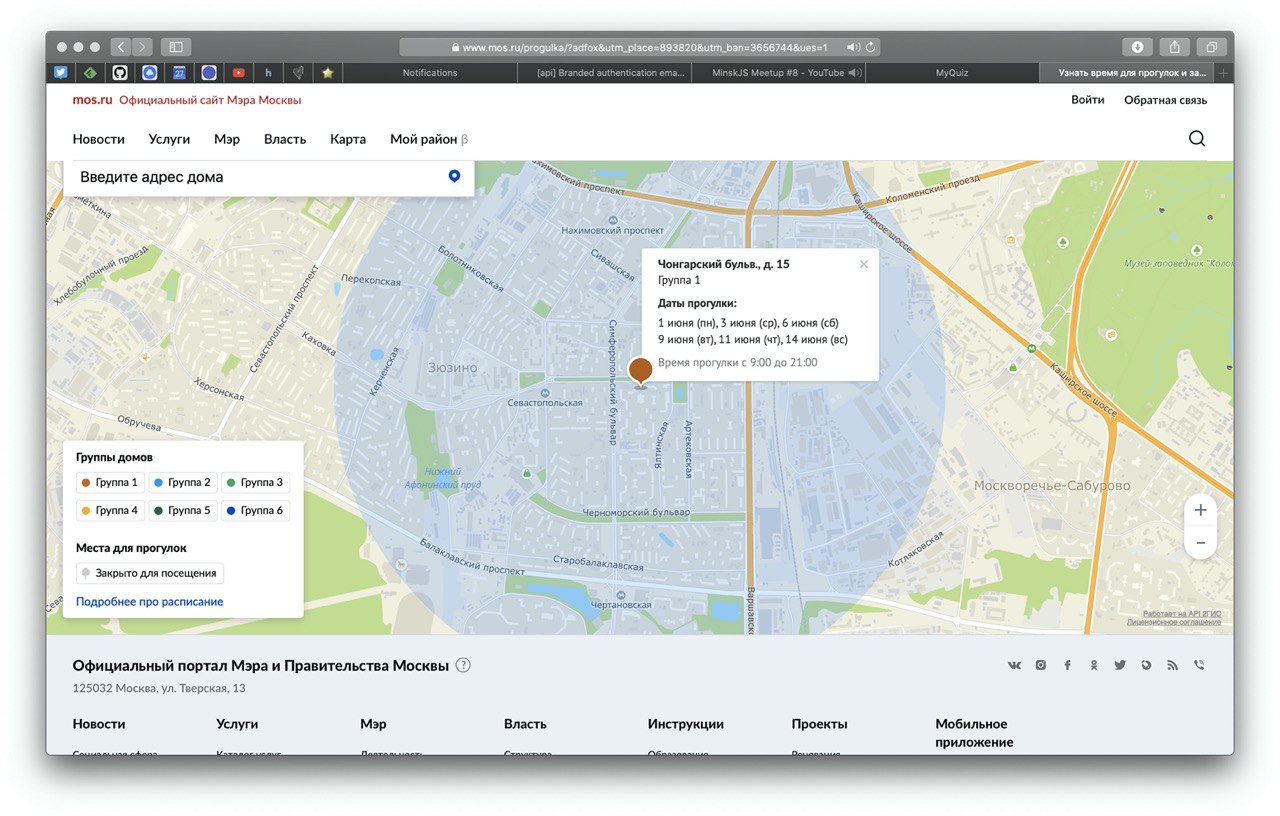Viewport: 1280px width, 816px height.
Task: Toggle Группа 2 house group filter
Action: [x=182, y=482]
